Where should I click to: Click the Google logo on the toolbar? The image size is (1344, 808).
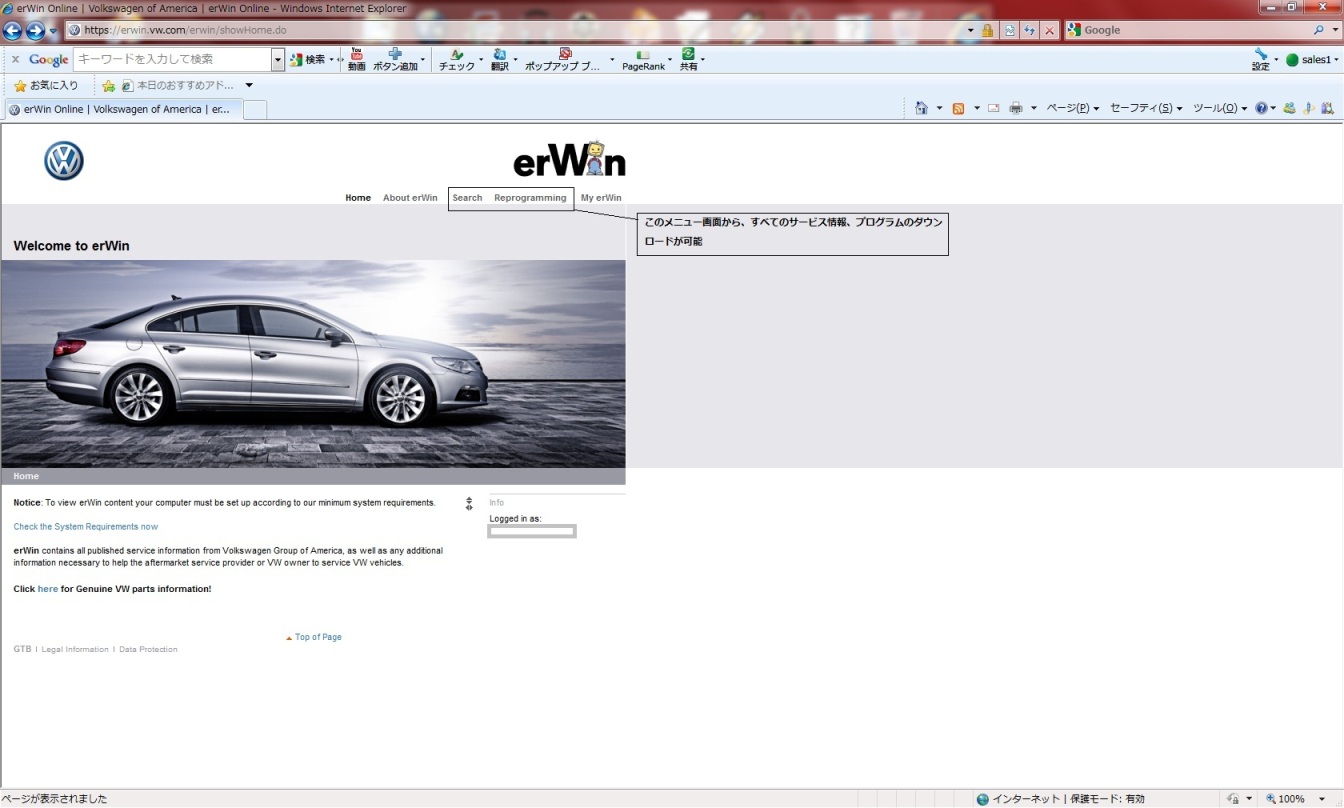[x=48, y=60]
